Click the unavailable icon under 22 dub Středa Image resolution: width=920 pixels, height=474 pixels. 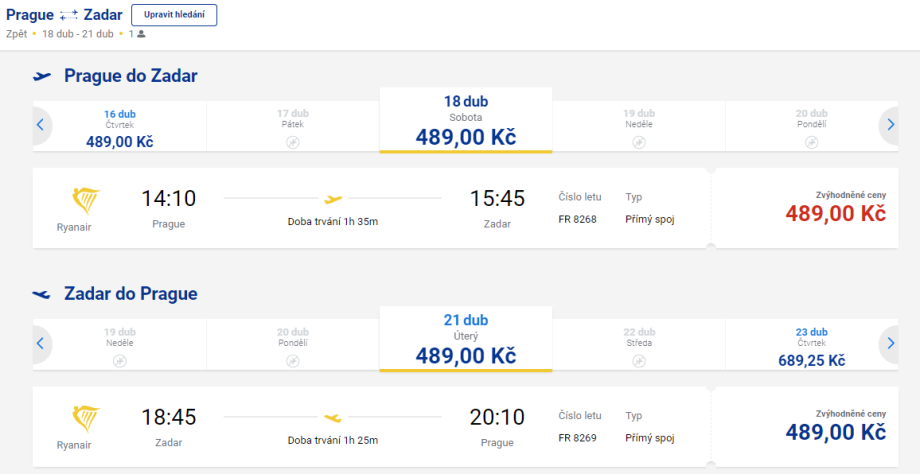[x=638, y=361]
